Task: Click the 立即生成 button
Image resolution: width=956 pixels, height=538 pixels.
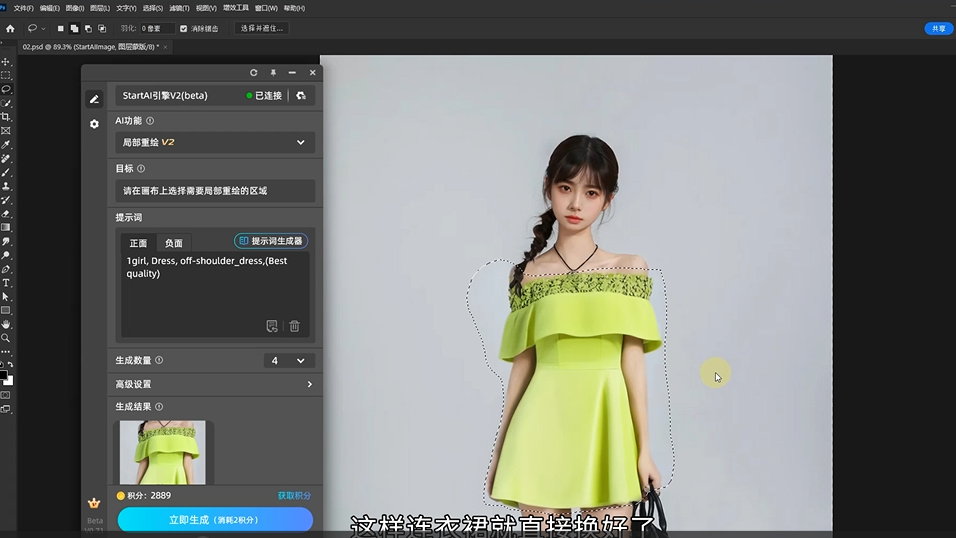Action: 215,520
